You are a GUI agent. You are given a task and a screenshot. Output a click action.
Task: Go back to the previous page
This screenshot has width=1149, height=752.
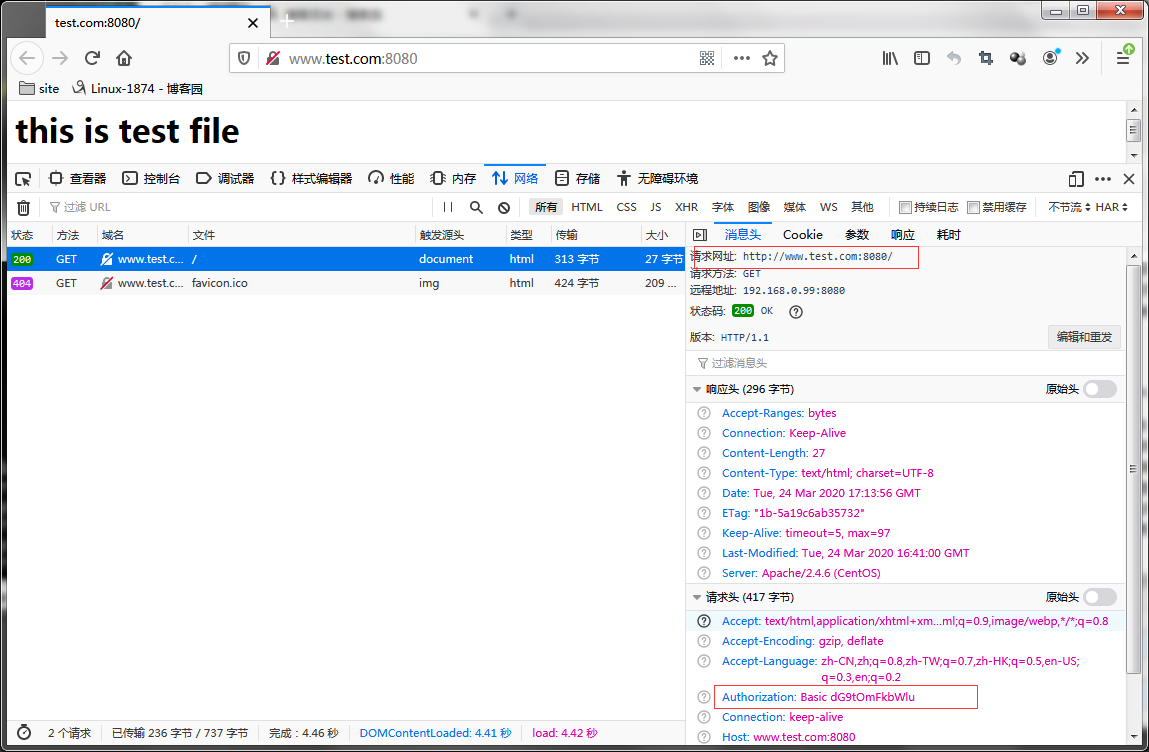pos(27,58)
